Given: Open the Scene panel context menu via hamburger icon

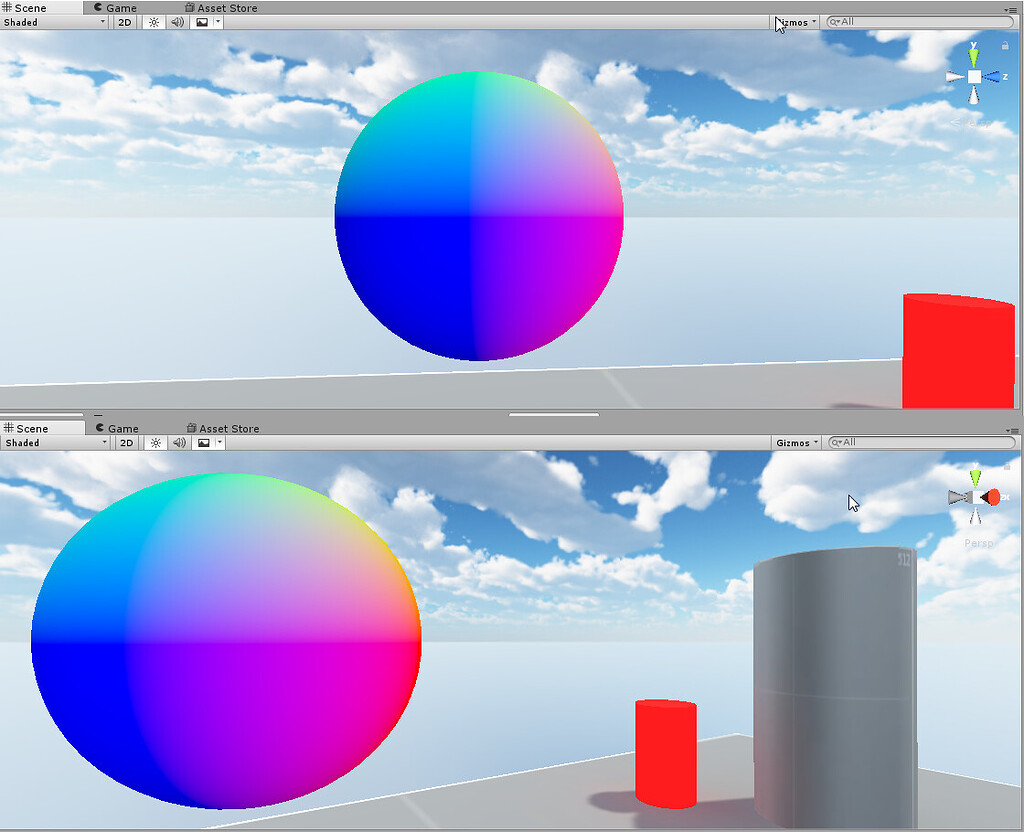Looking at the screenshot, I should tap(1014, 8).
